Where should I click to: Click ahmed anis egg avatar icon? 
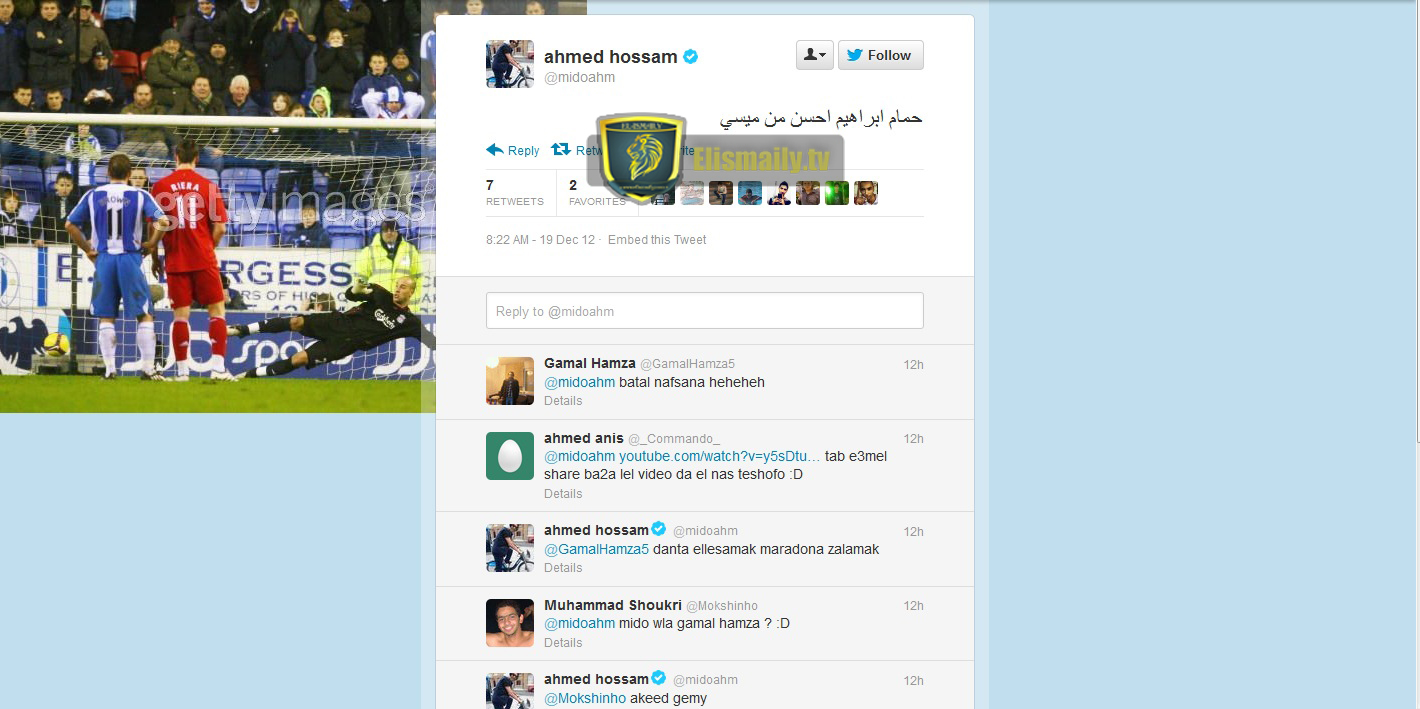point(510,456)
